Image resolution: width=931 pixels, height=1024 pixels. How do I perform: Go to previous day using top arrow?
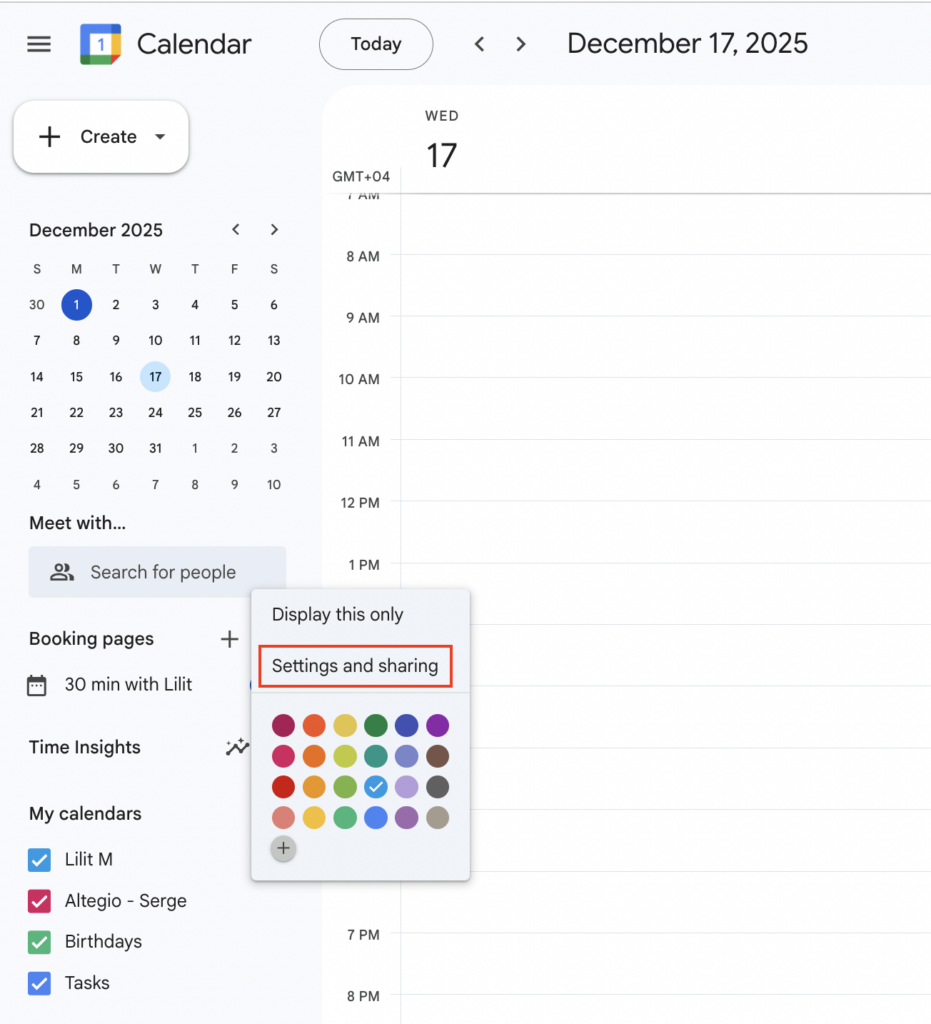[x=480, y=44]
